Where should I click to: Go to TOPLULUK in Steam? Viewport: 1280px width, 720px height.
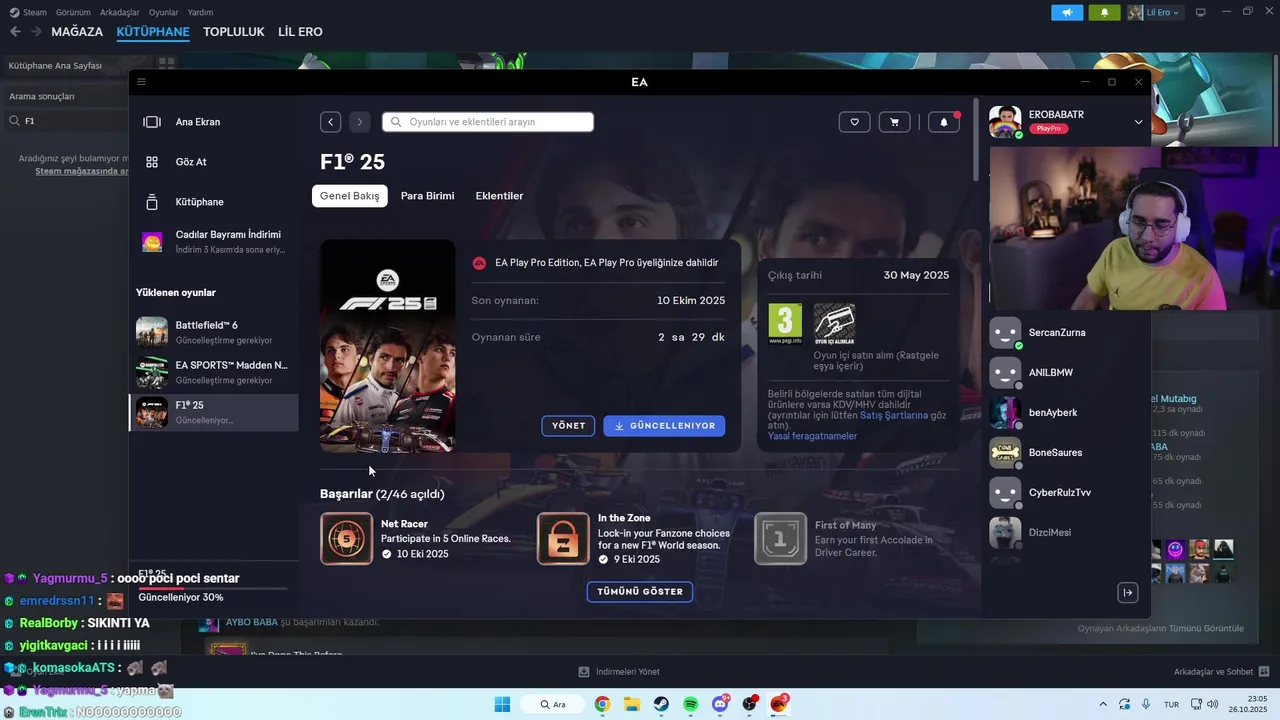click(x=234, y=32)
